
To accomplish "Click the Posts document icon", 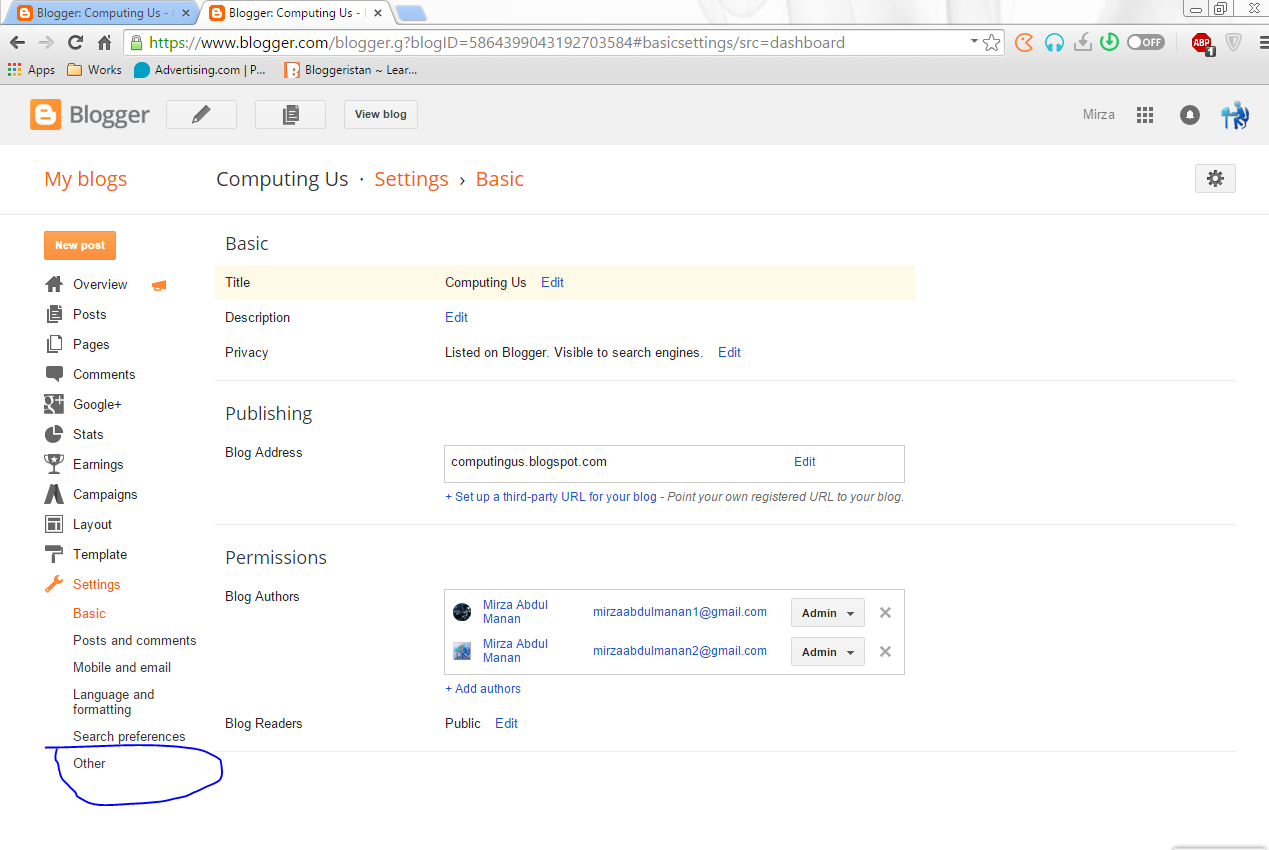I will coord(54,314).
